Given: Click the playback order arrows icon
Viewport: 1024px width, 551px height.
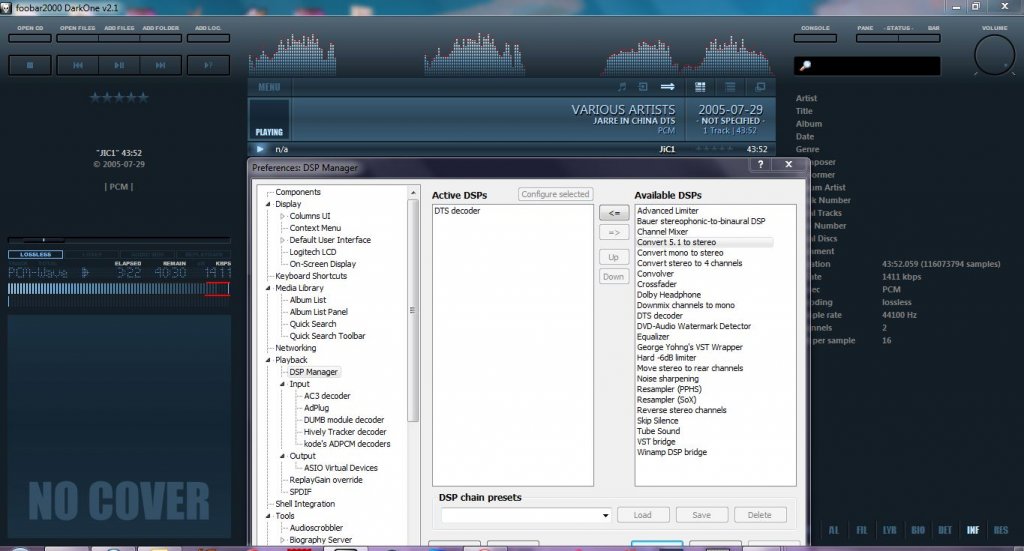Looking at the screenshot, I should pyautogui.click(x=667, y=87).
